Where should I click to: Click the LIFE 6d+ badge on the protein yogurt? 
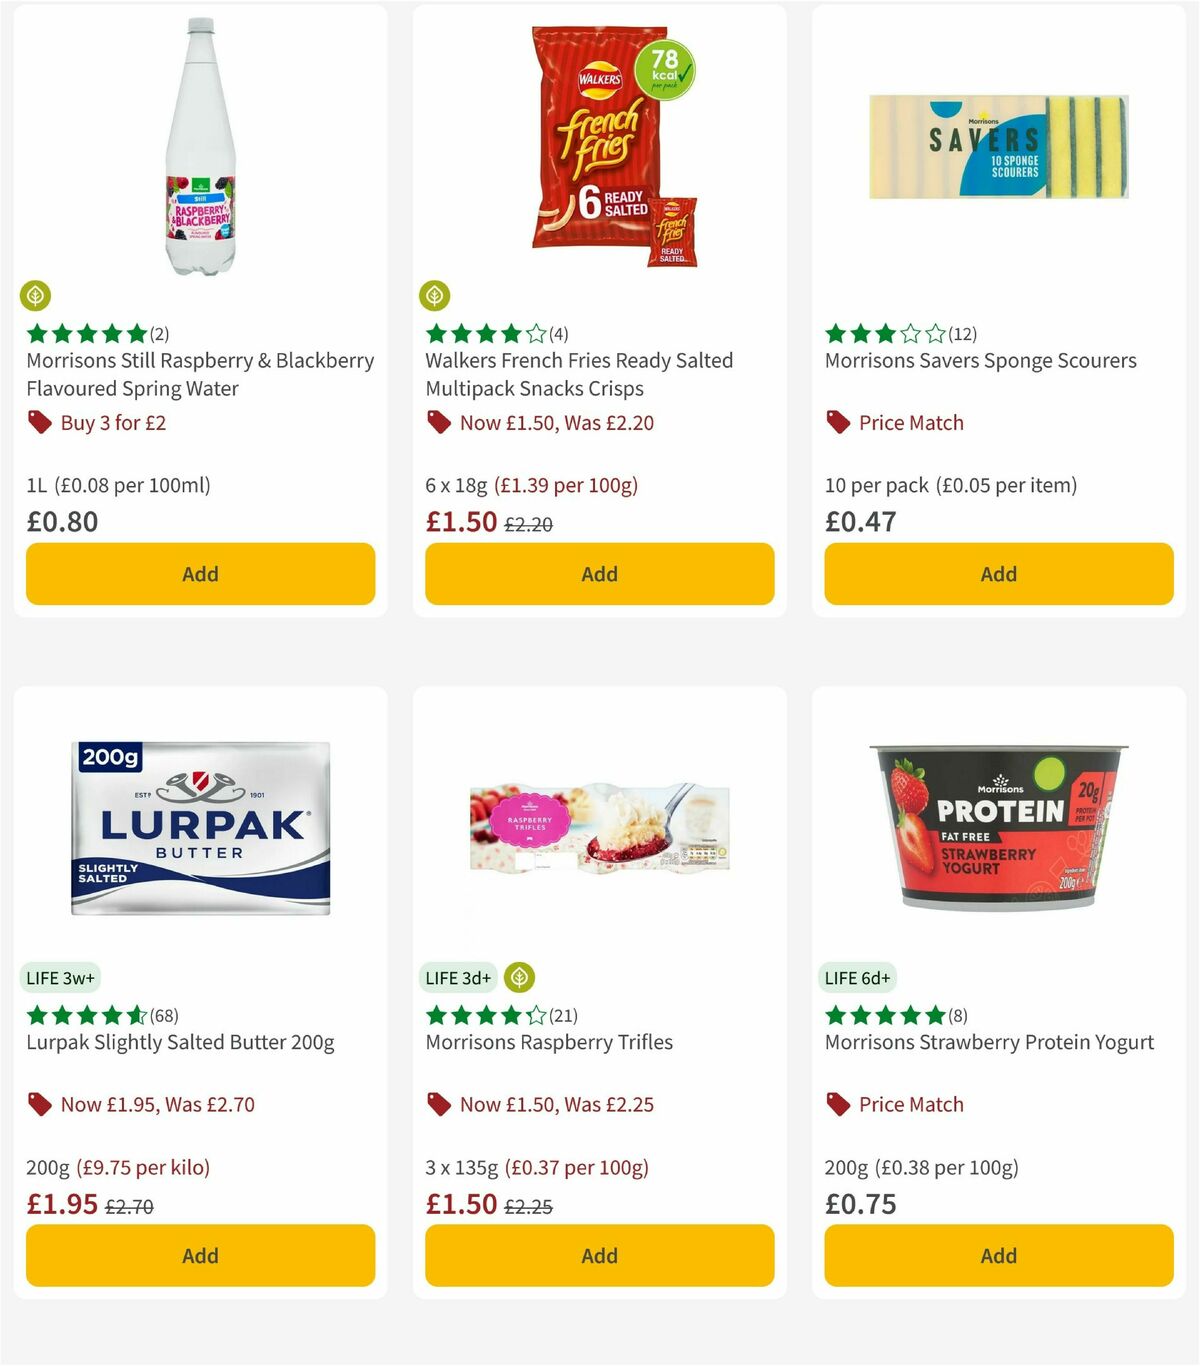pos(859,978)
